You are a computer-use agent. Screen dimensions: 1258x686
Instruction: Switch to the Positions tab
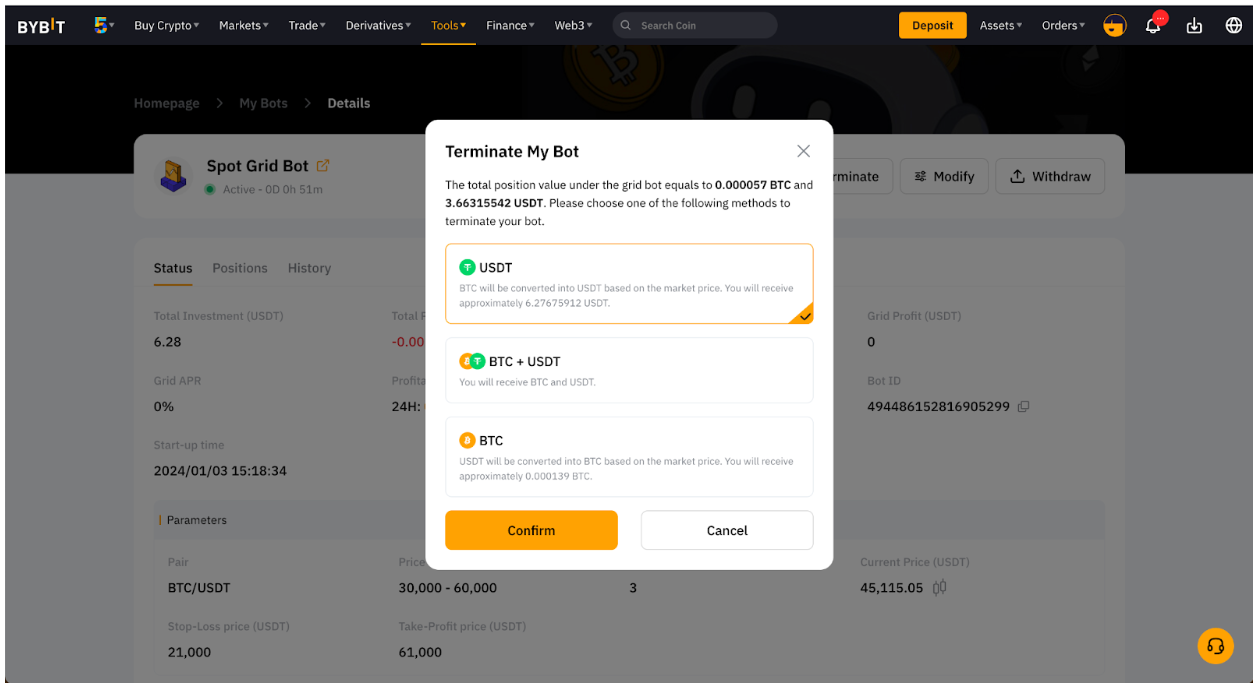[x=240, y=268]
